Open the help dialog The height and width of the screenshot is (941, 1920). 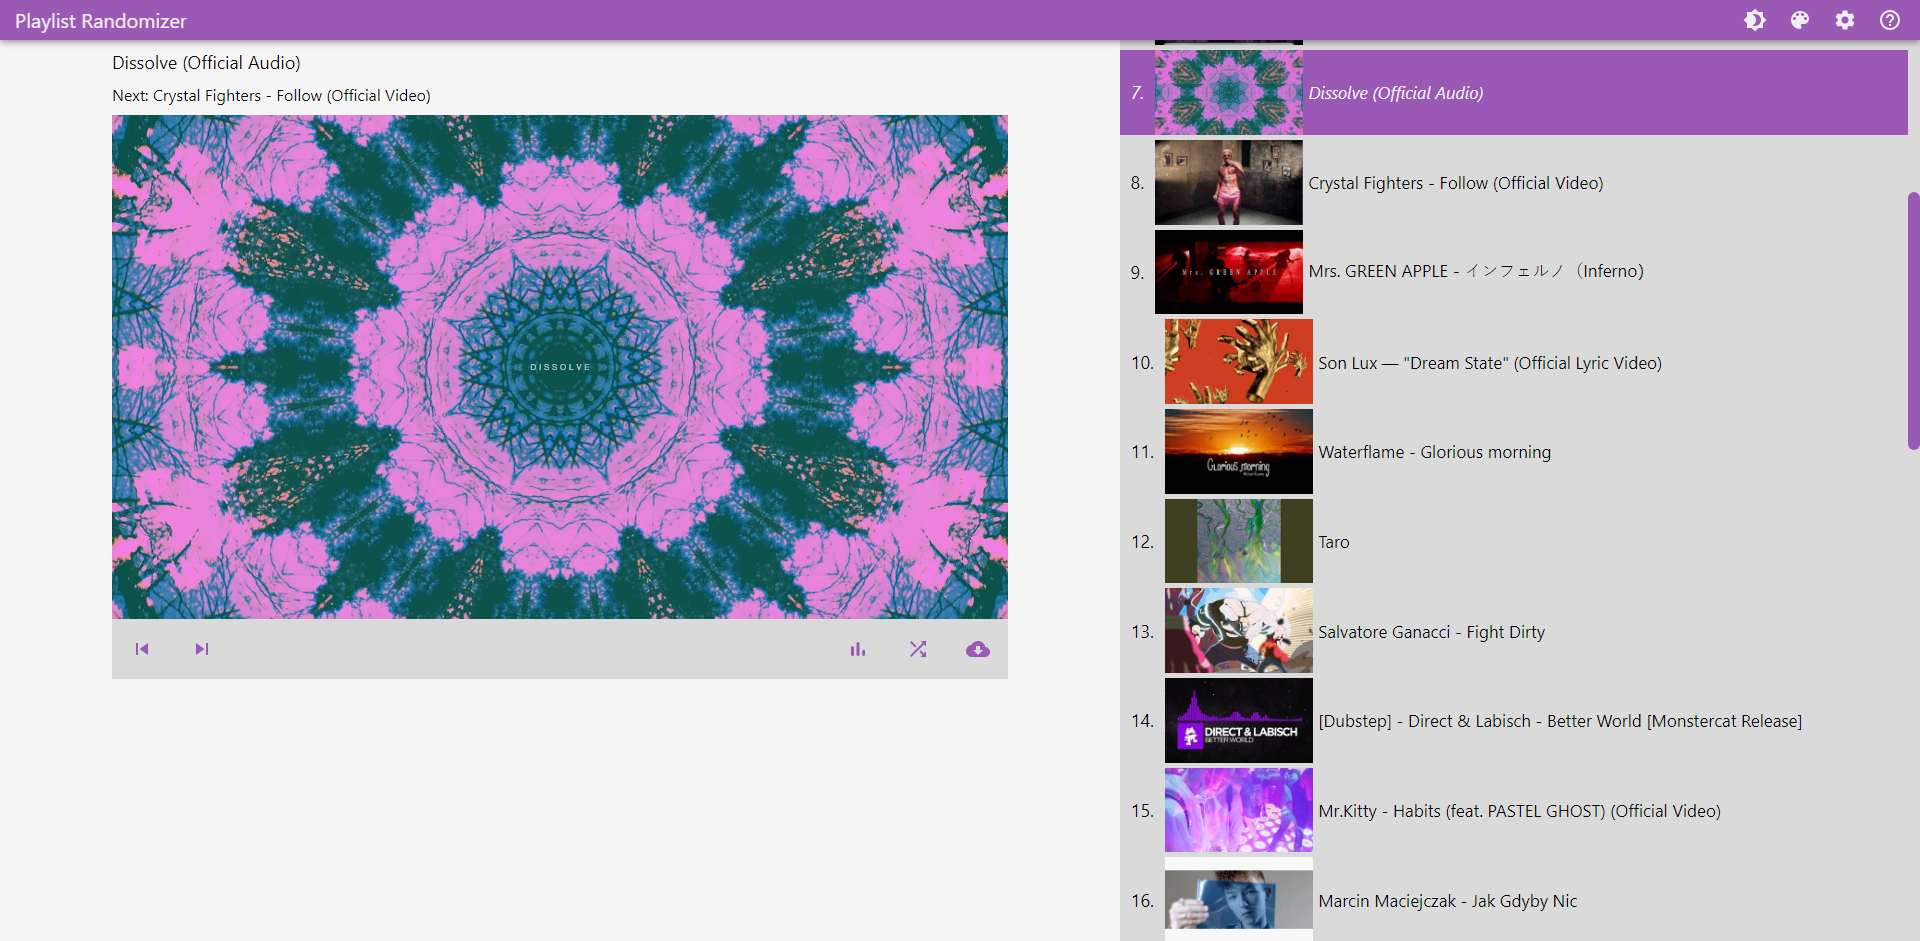click(x=1890, y=20)
